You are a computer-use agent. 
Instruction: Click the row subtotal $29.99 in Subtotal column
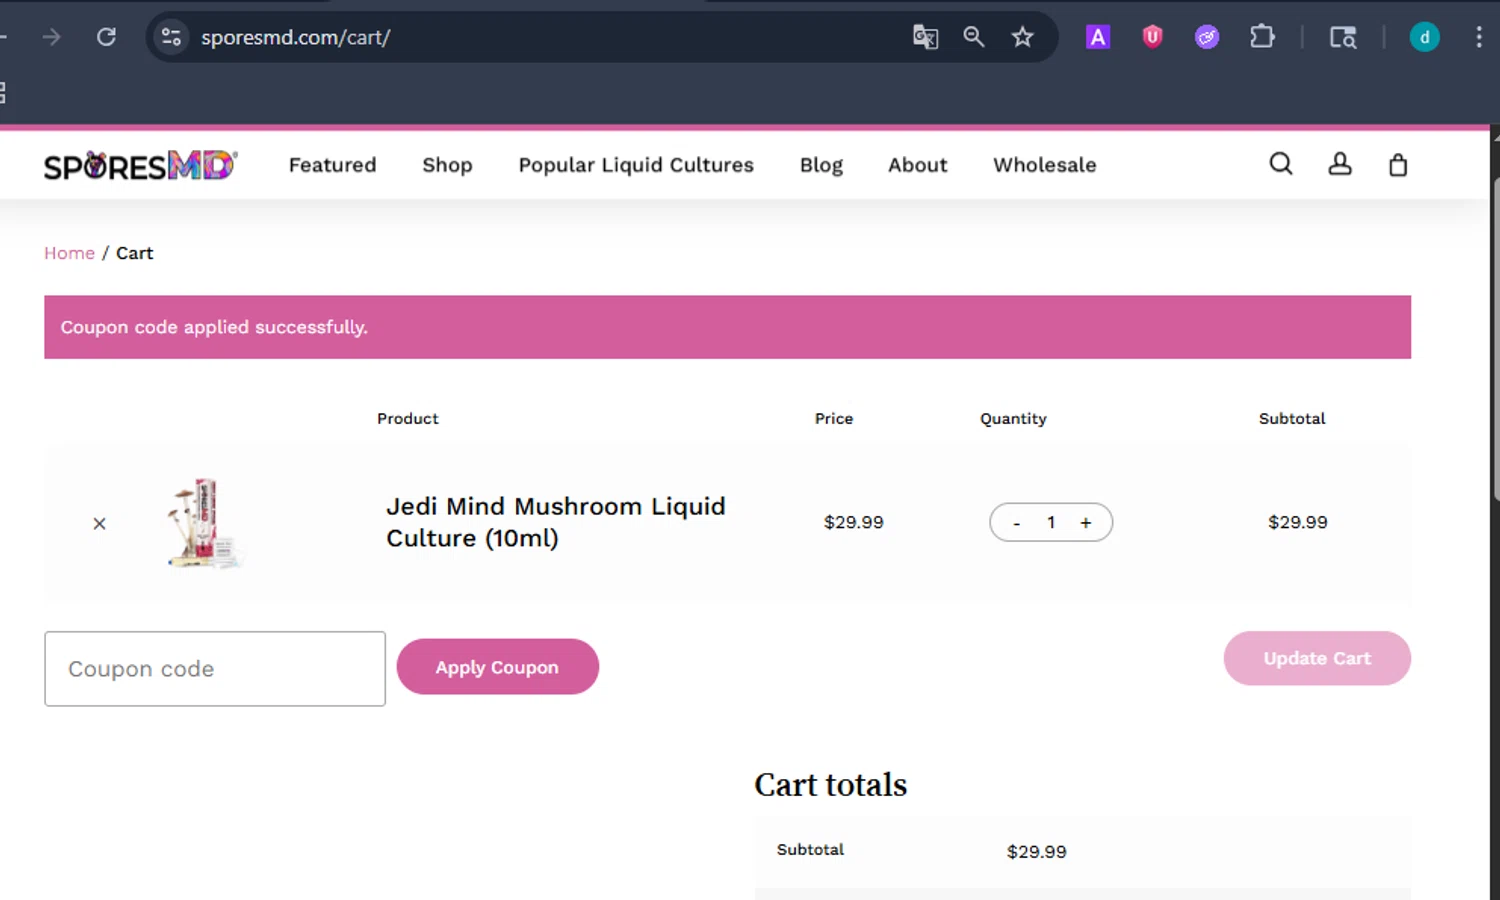(x=1297, y=522)
